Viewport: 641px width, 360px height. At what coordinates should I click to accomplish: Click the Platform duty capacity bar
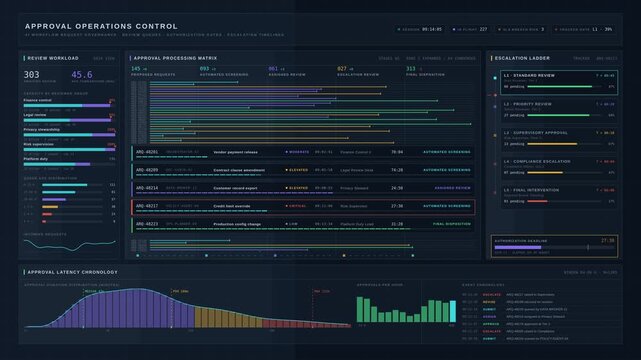point(69,164)
